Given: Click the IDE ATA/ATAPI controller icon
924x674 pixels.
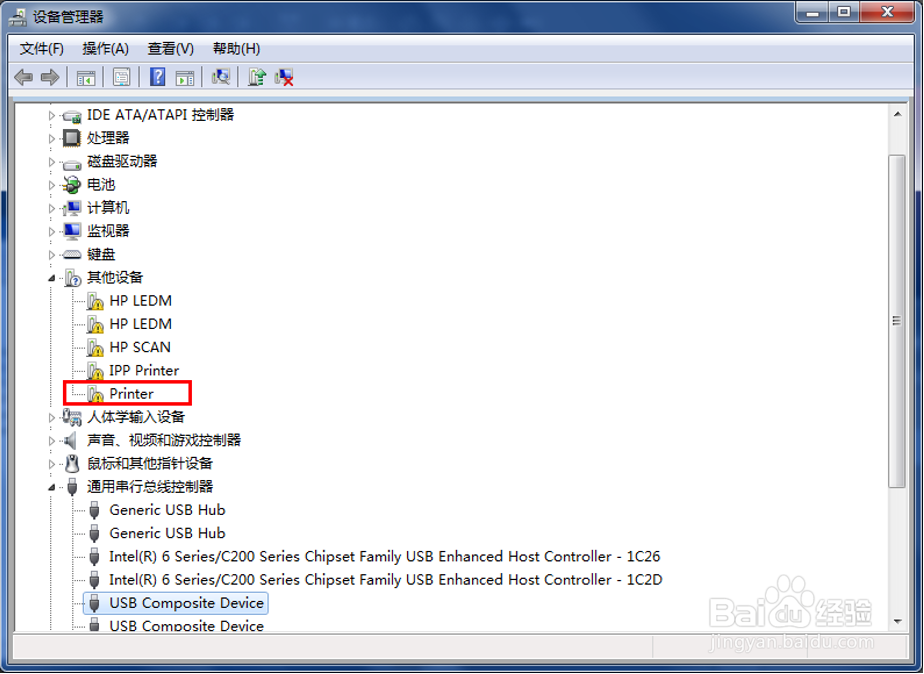Looking at the screenshot, I should [72, 115].
